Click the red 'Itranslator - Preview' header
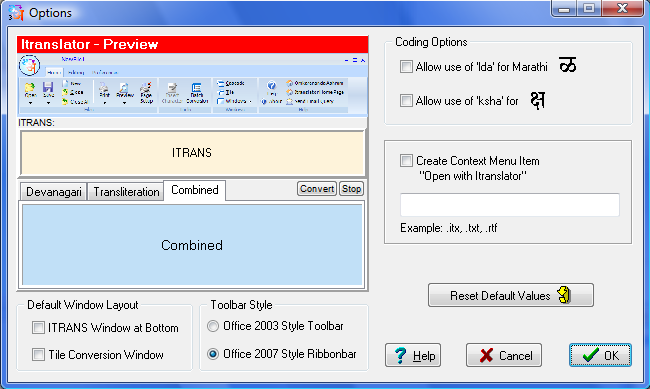 coord(192,44)
